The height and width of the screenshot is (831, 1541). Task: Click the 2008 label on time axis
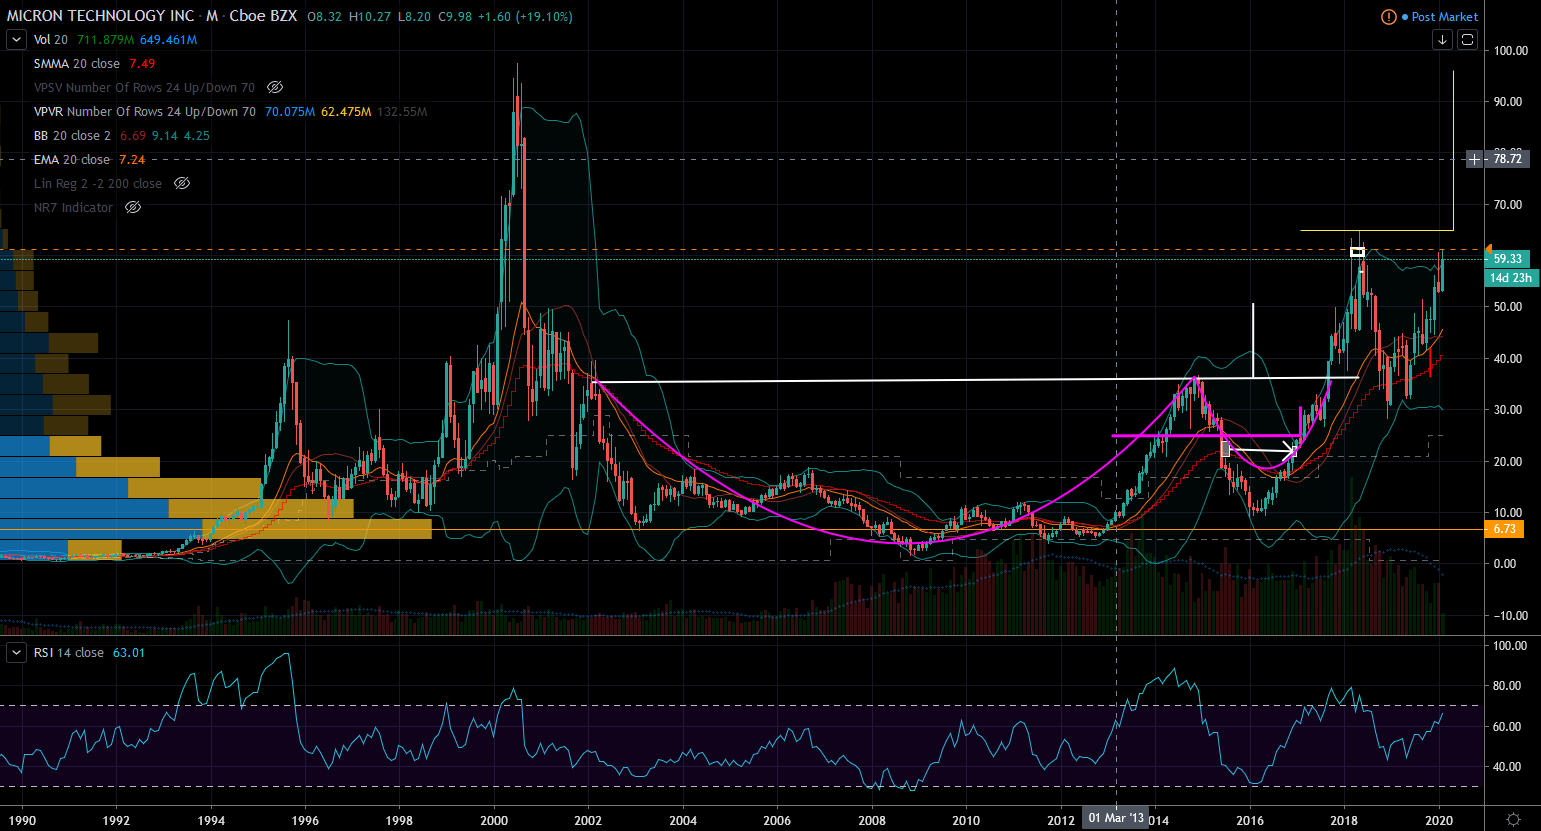[x=872, y=821]
